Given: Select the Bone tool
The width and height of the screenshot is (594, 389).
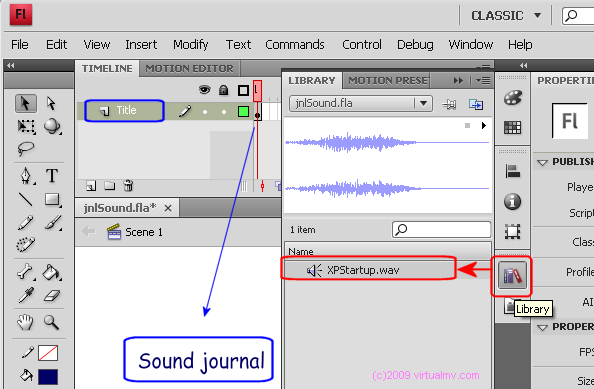Looking at the screenshot, I should 26,272.
